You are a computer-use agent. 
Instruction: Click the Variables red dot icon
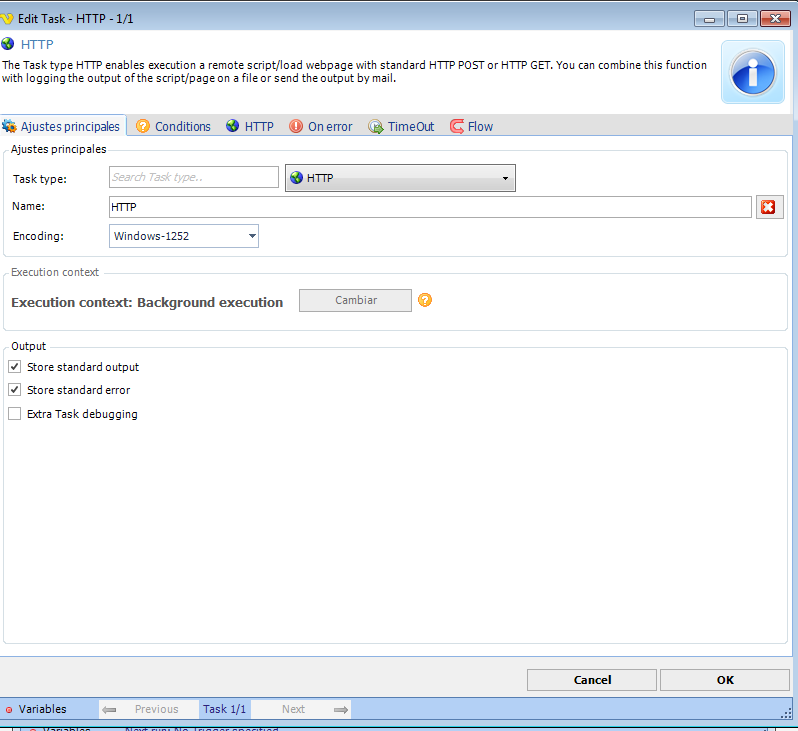coord(9,710)
